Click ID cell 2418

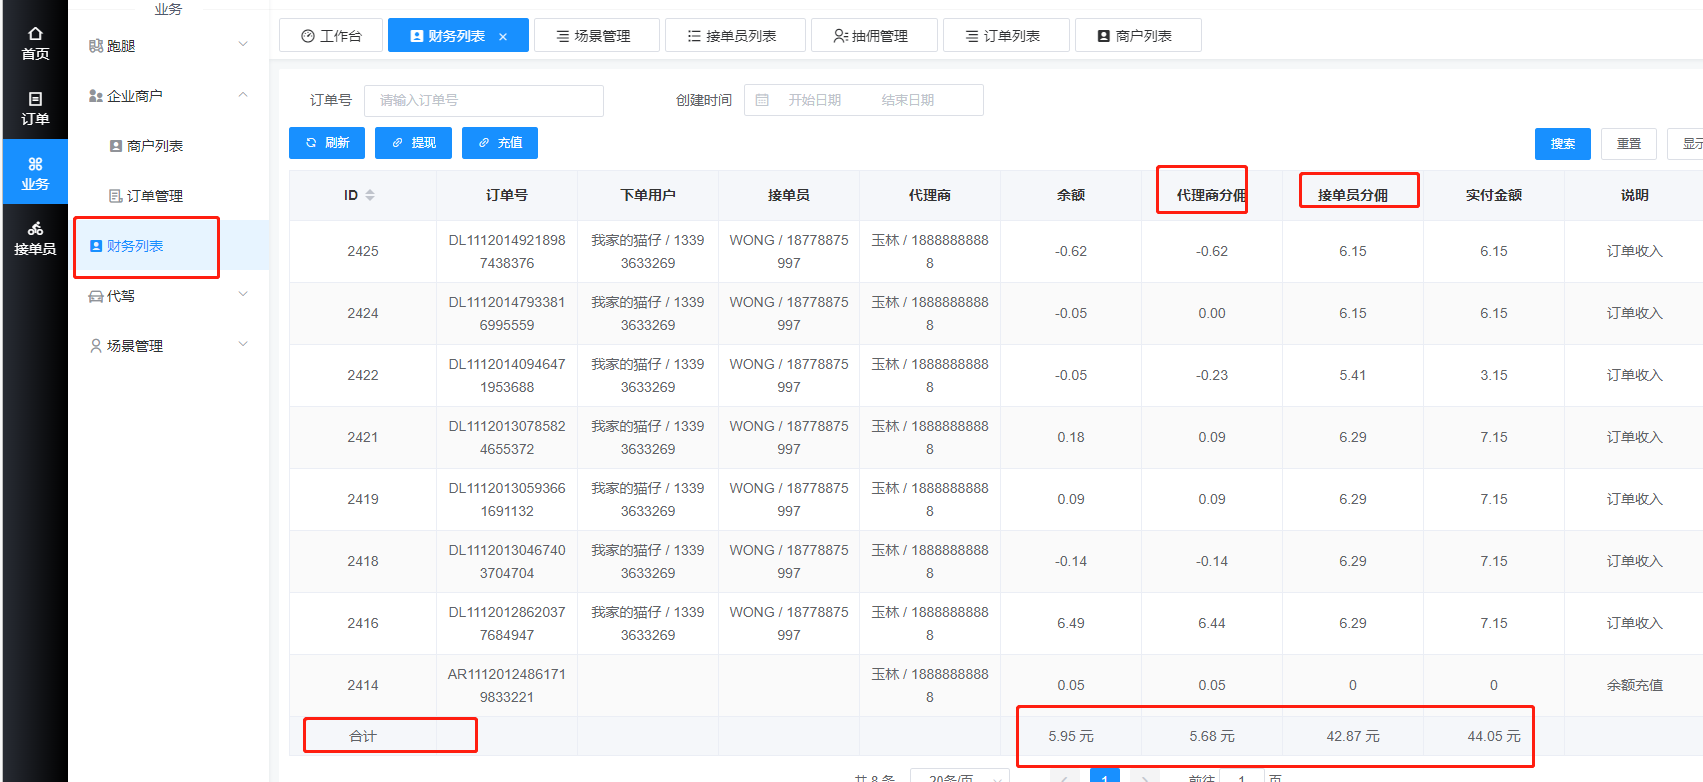tap(363, 561)
